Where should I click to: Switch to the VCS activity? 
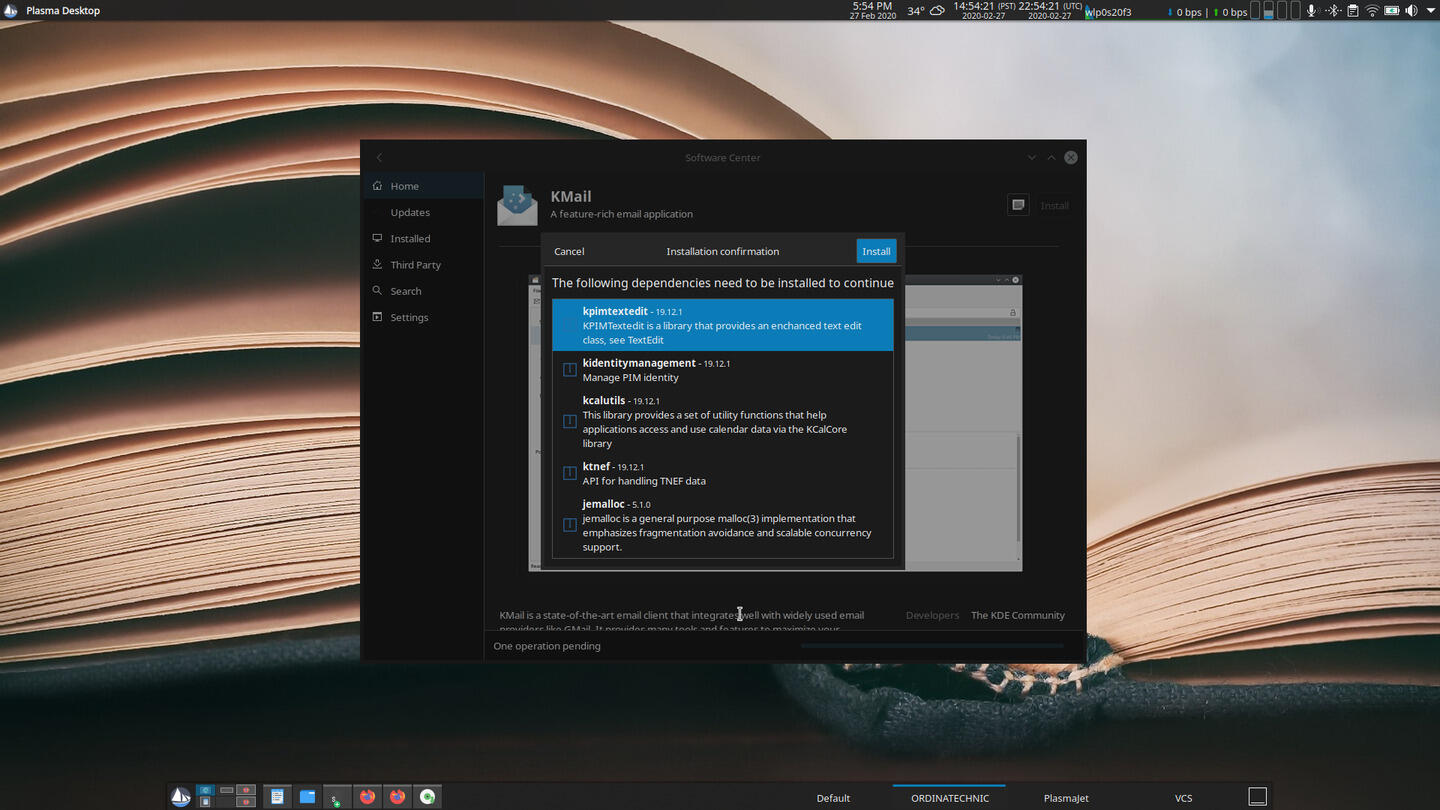click(1183, 798)
